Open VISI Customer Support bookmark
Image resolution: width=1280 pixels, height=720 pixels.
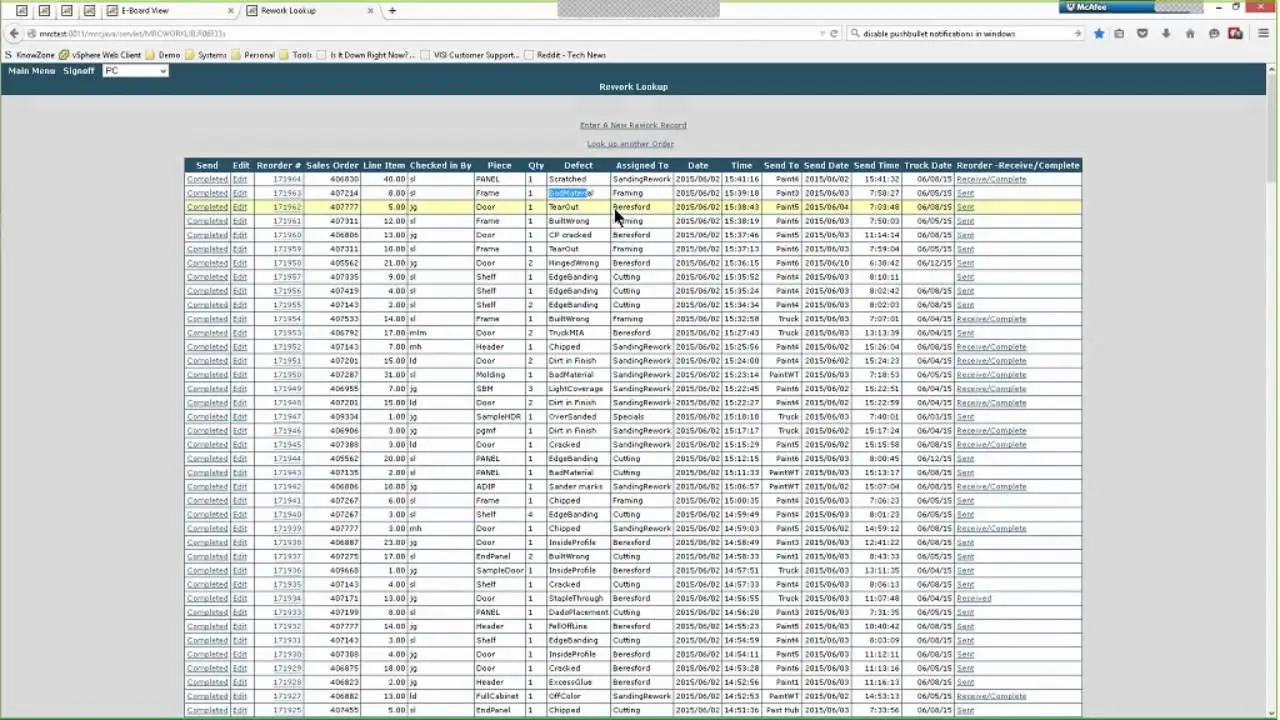pos(470,55)
